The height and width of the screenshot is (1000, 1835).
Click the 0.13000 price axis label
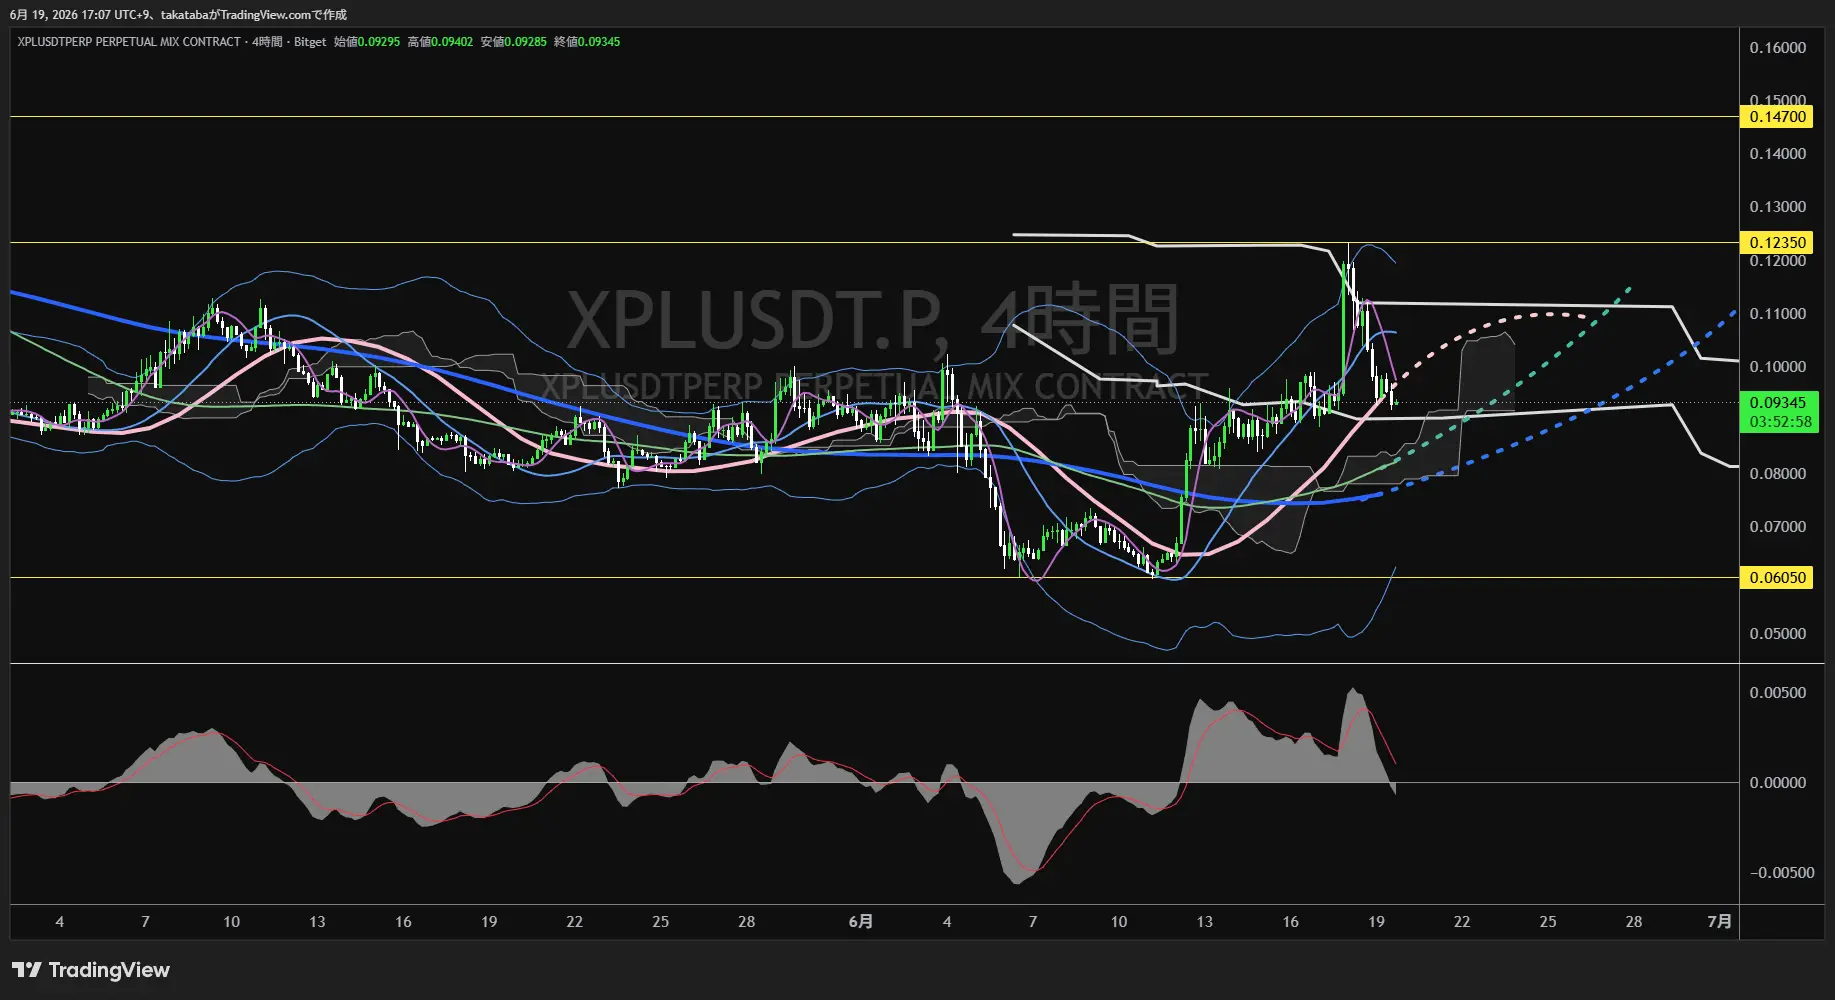coord(1777,207)
